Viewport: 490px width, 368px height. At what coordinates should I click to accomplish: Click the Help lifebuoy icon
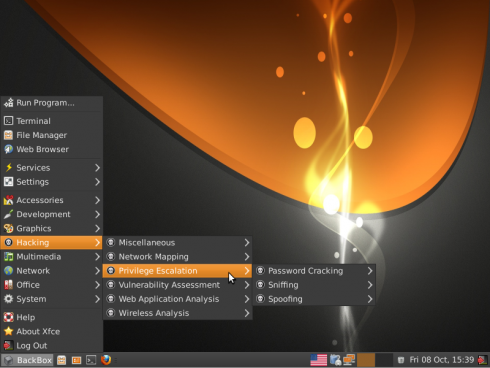[9, 317]
